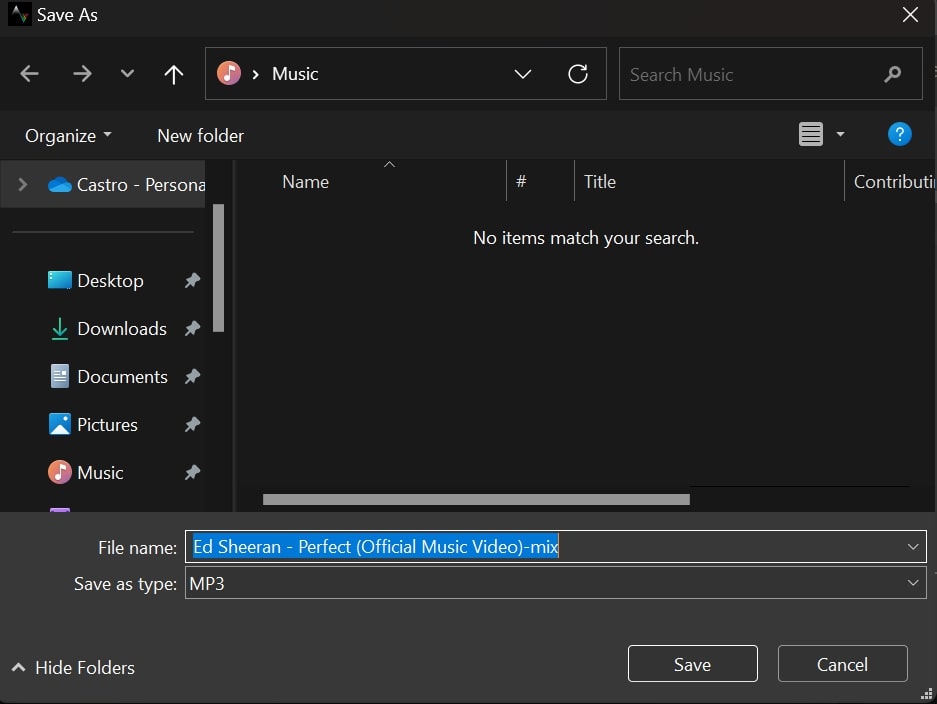Select Downloads in the sidebar
Screen dimensions: 937x704
[x=121, y=329]
